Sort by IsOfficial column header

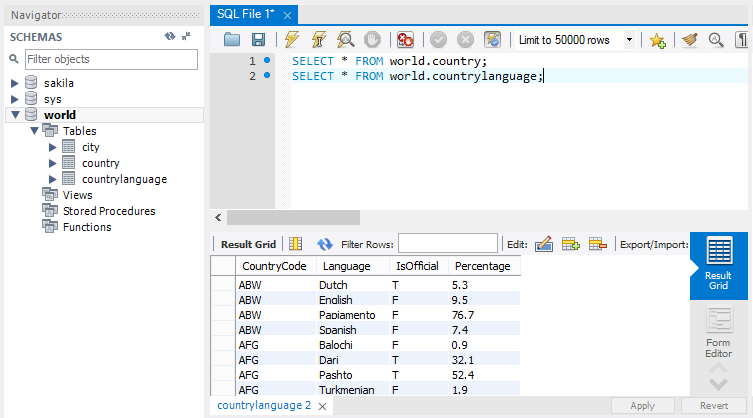coord(418,266)
